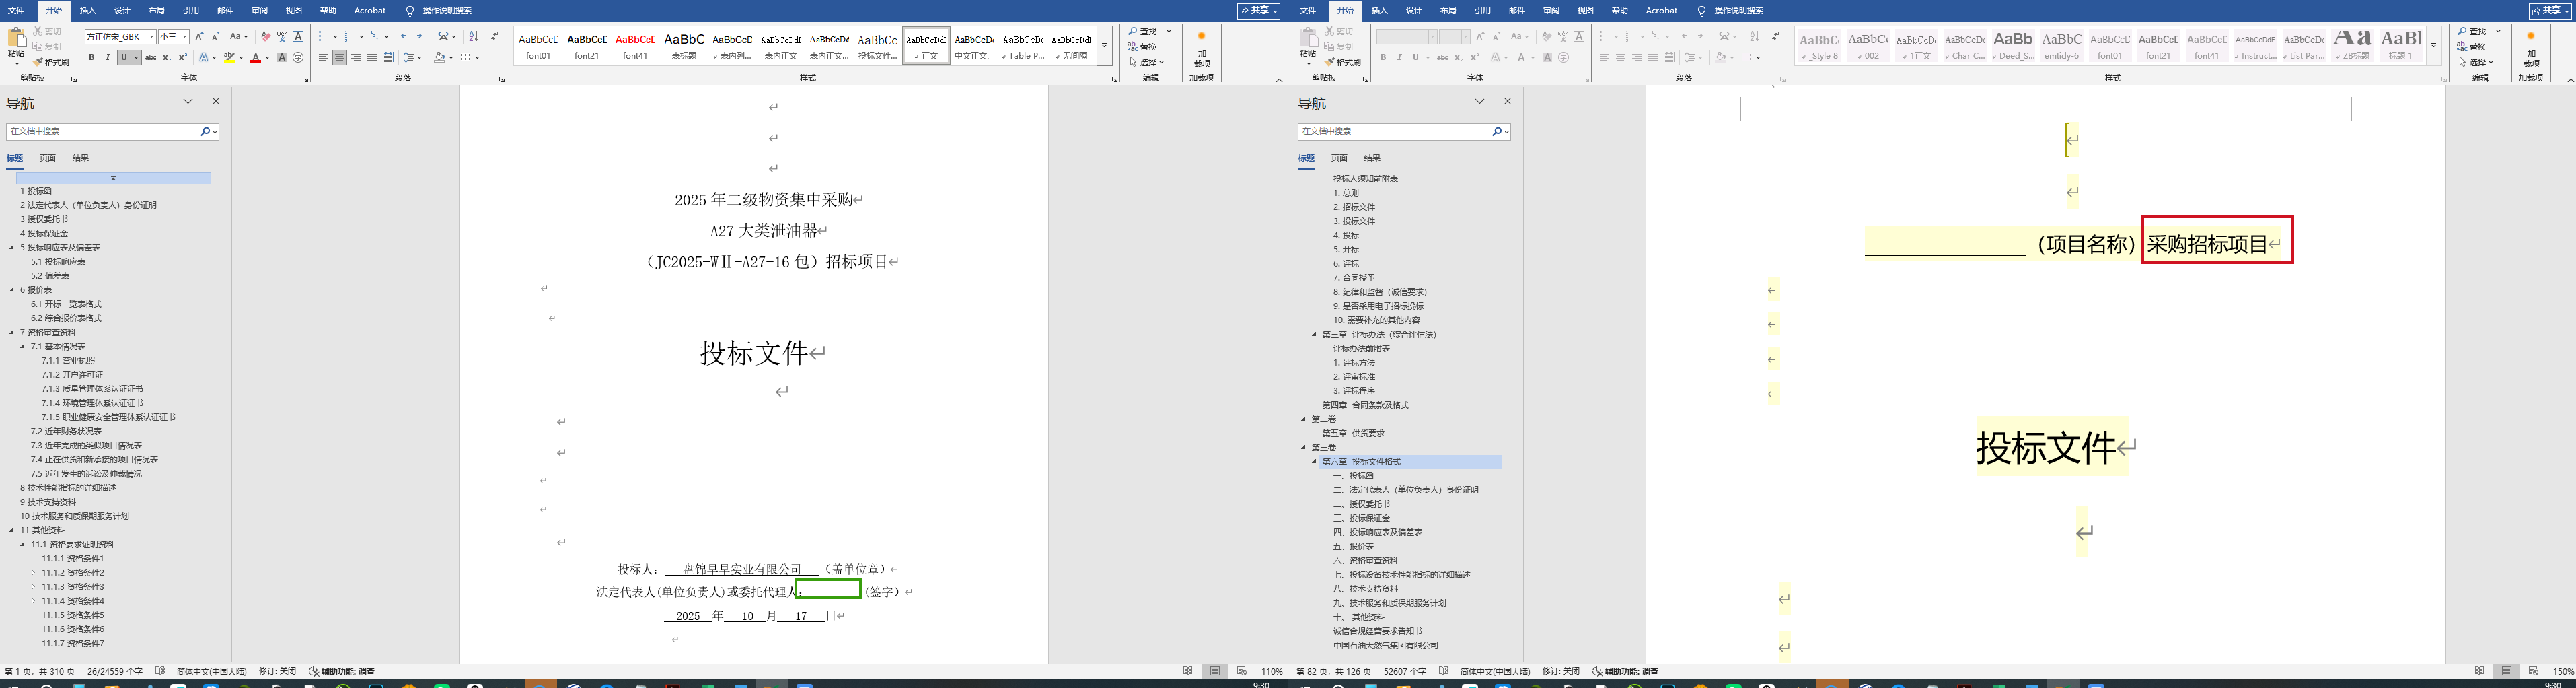Increase paragraph indent in the left window

tap(422, 37)
